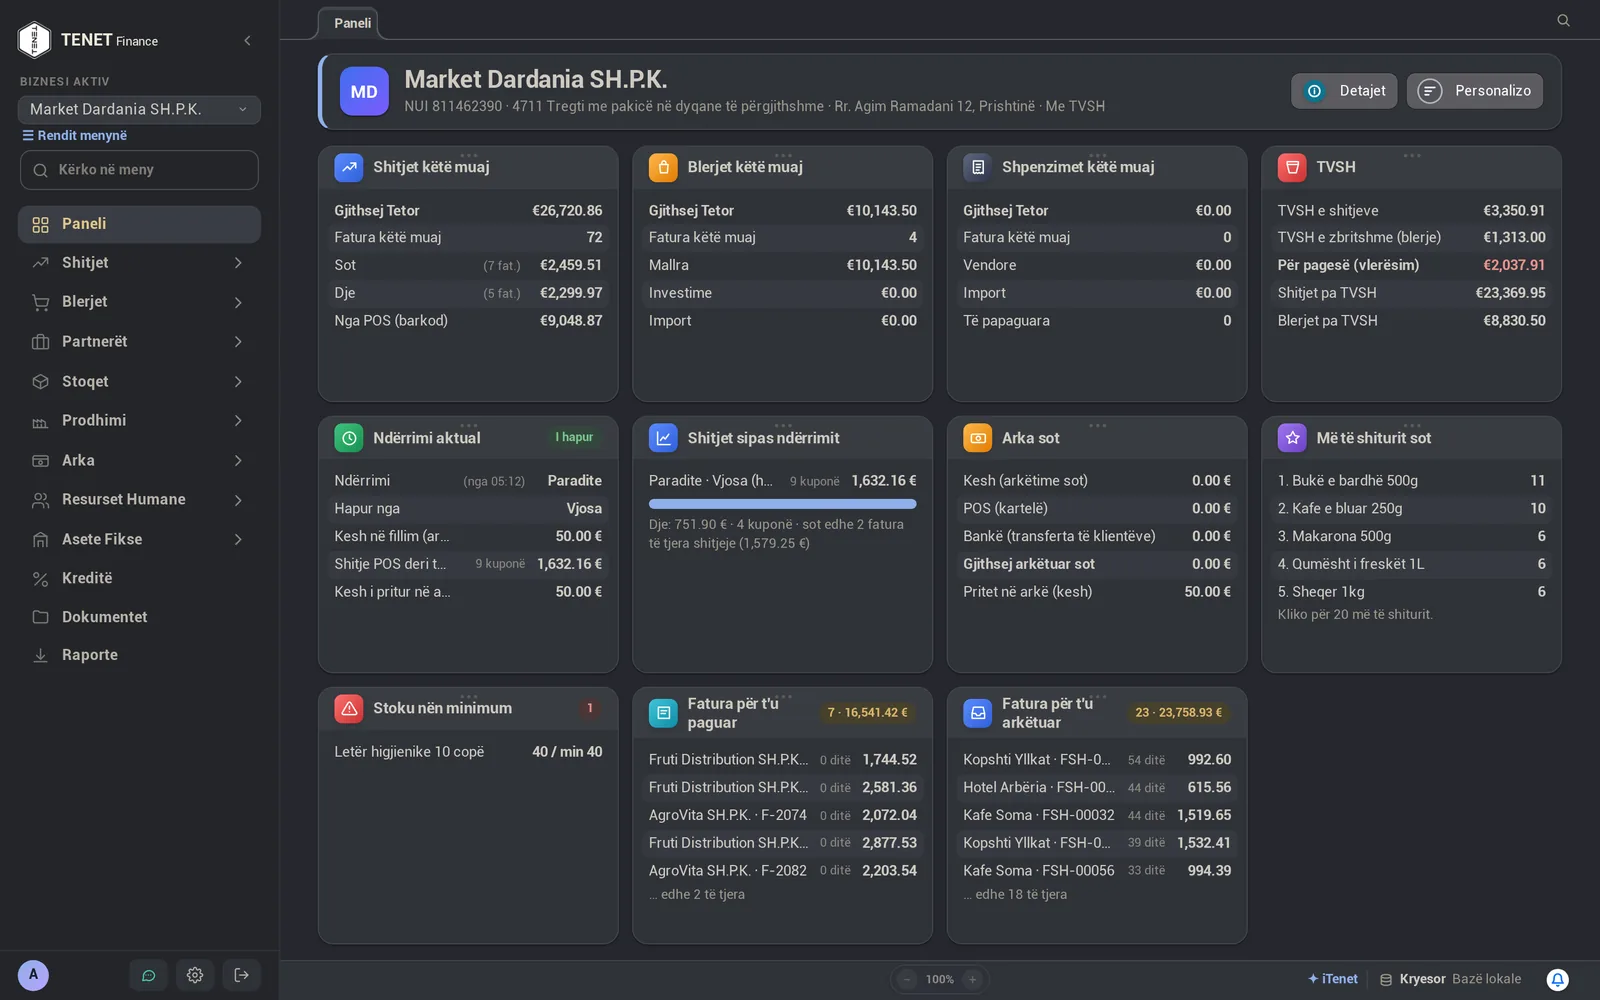Viewport: 1600px width, 1000px height.
Task: Click 'Nga POS (barkod)' sales row
Action: [468, 321]
